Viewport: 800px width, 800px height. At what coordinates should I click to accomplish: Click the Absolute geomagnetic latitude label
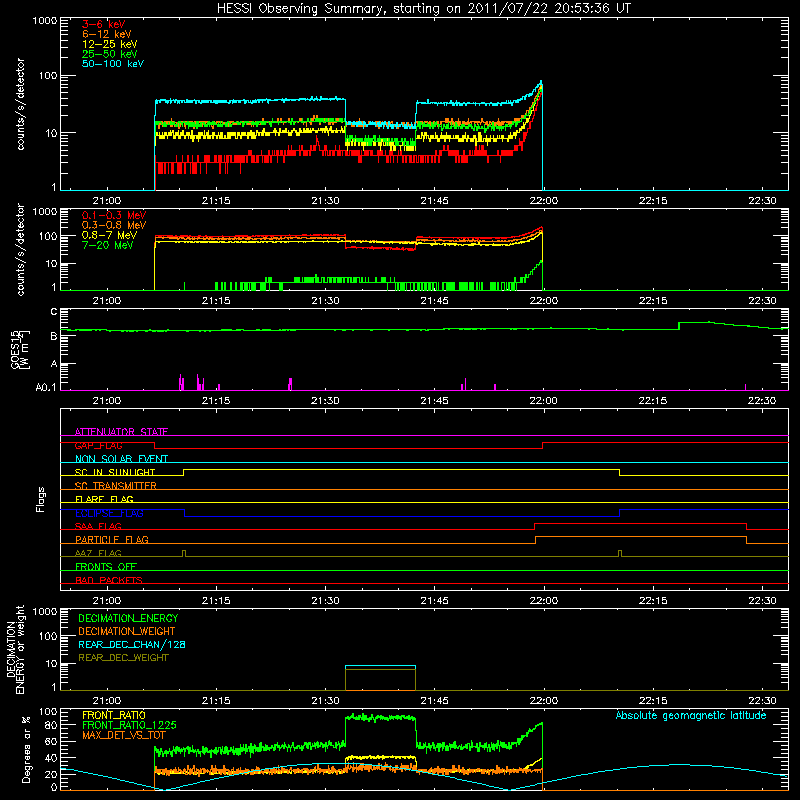click(691, 715)
